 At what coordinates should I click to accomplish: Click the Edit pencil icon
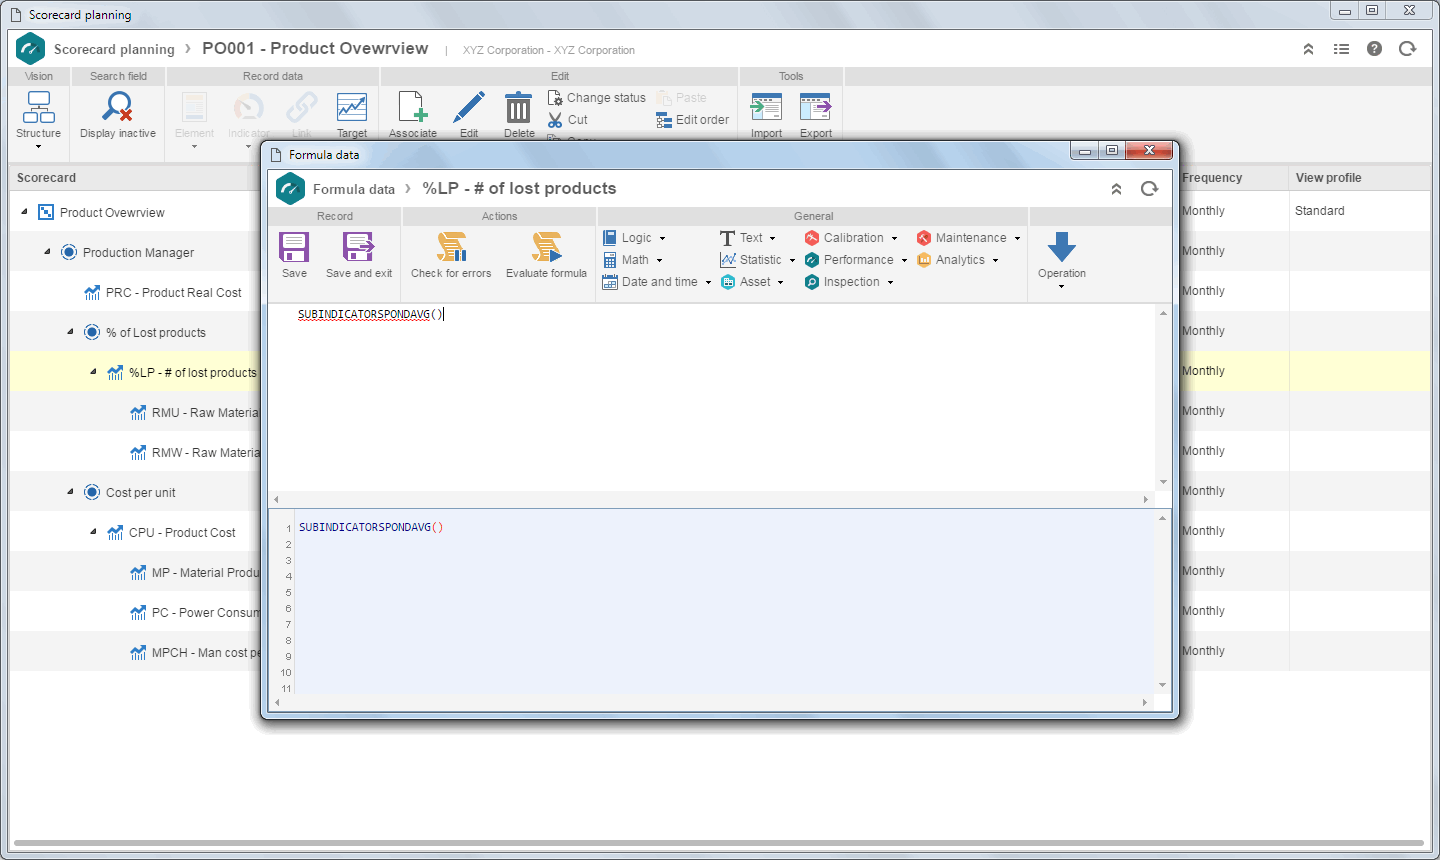[x=469, y=107]
